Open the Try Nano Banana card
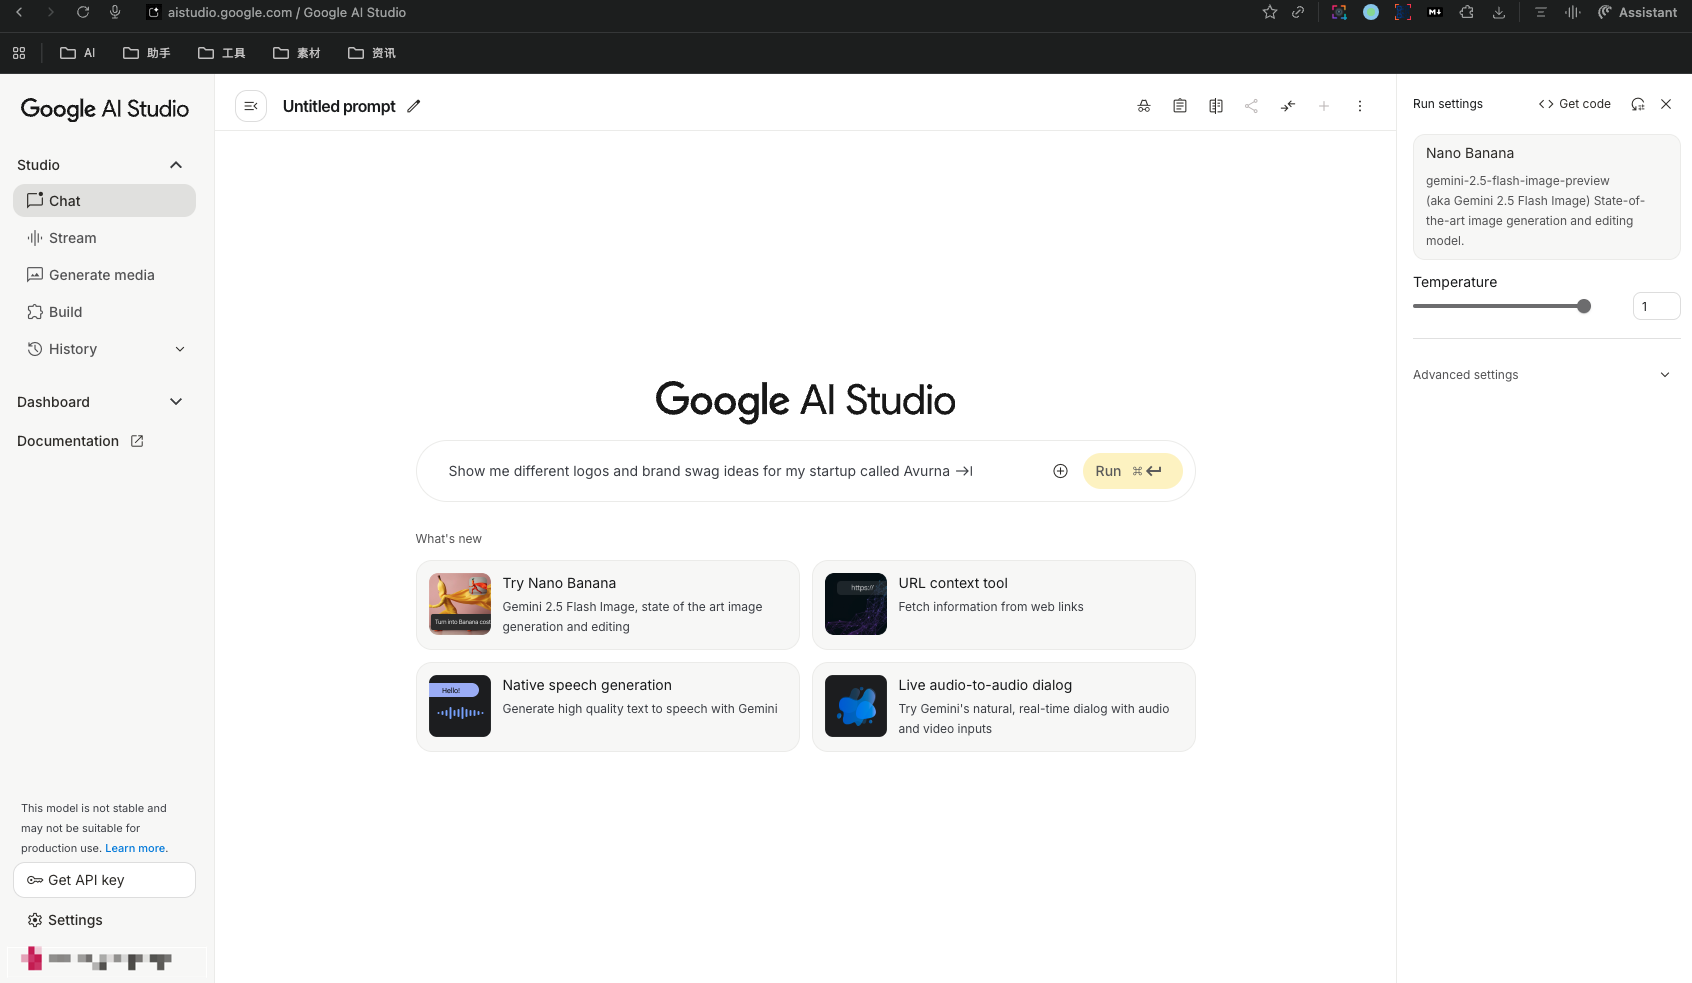Screen dimensions: 1692x983 (x=608, y=605)
